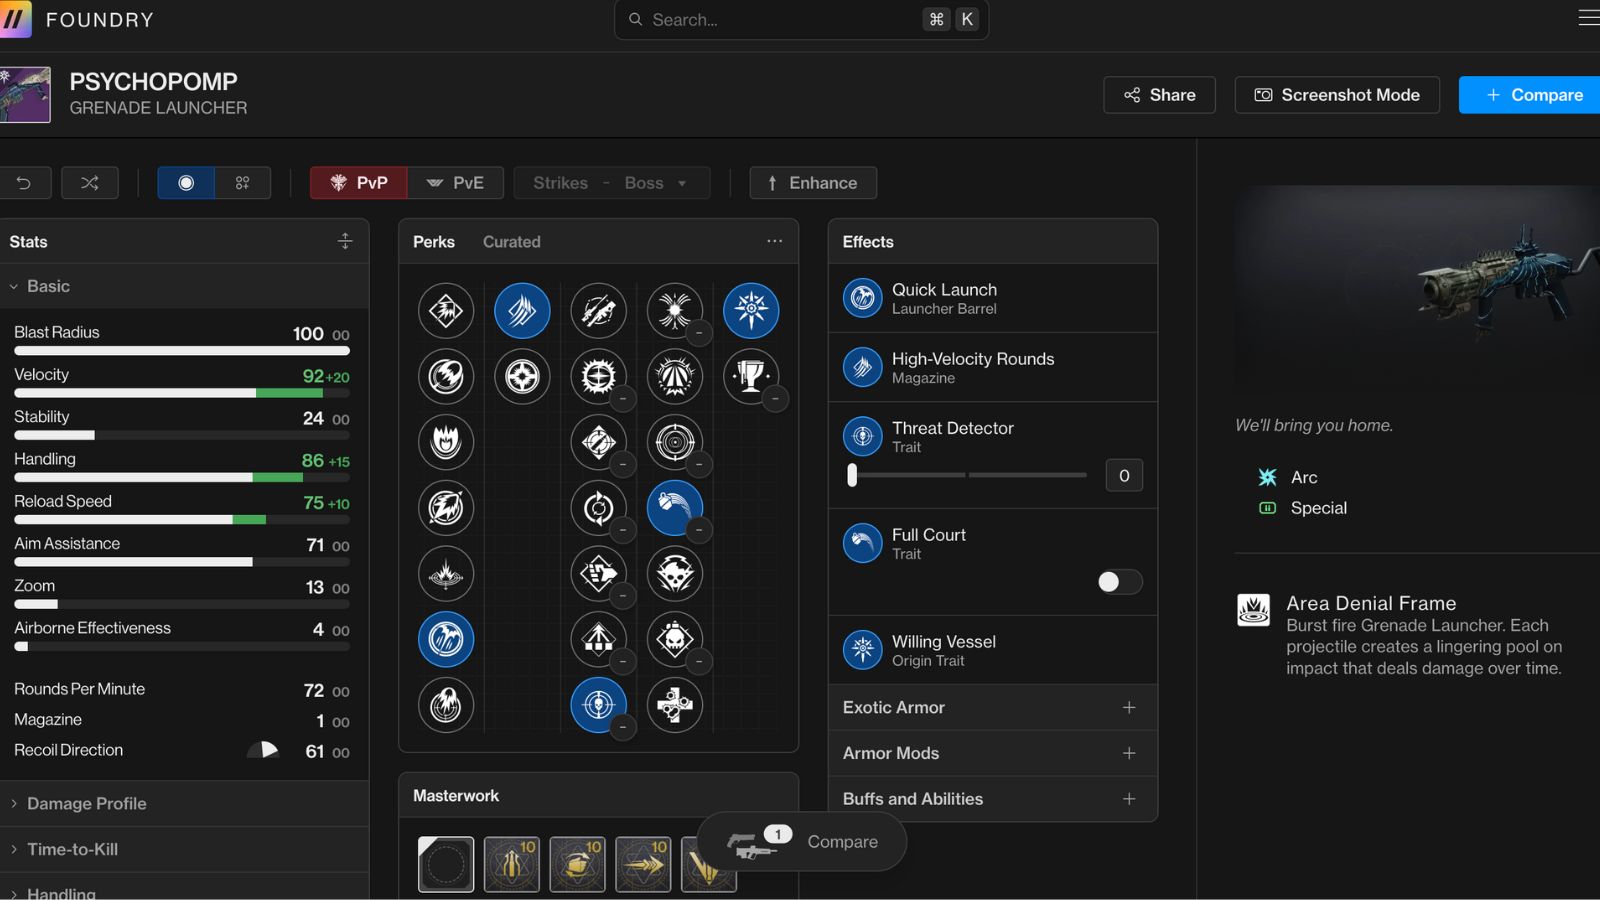Select the reload hand masterwork tier 10
Image resolution: width=1600 pixels, height=900 pixels.
coord(577,864)
